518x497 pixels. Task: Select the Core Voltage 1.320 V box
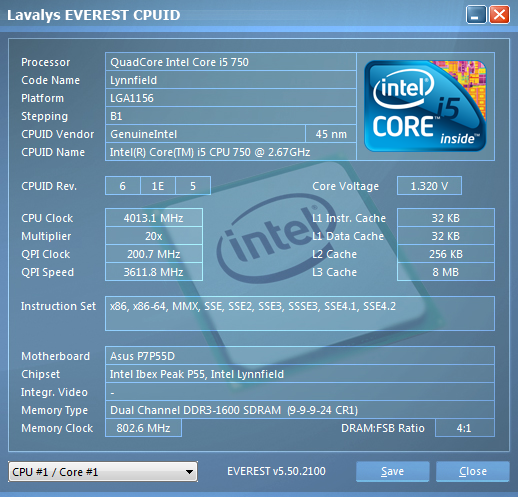(429, 186)
